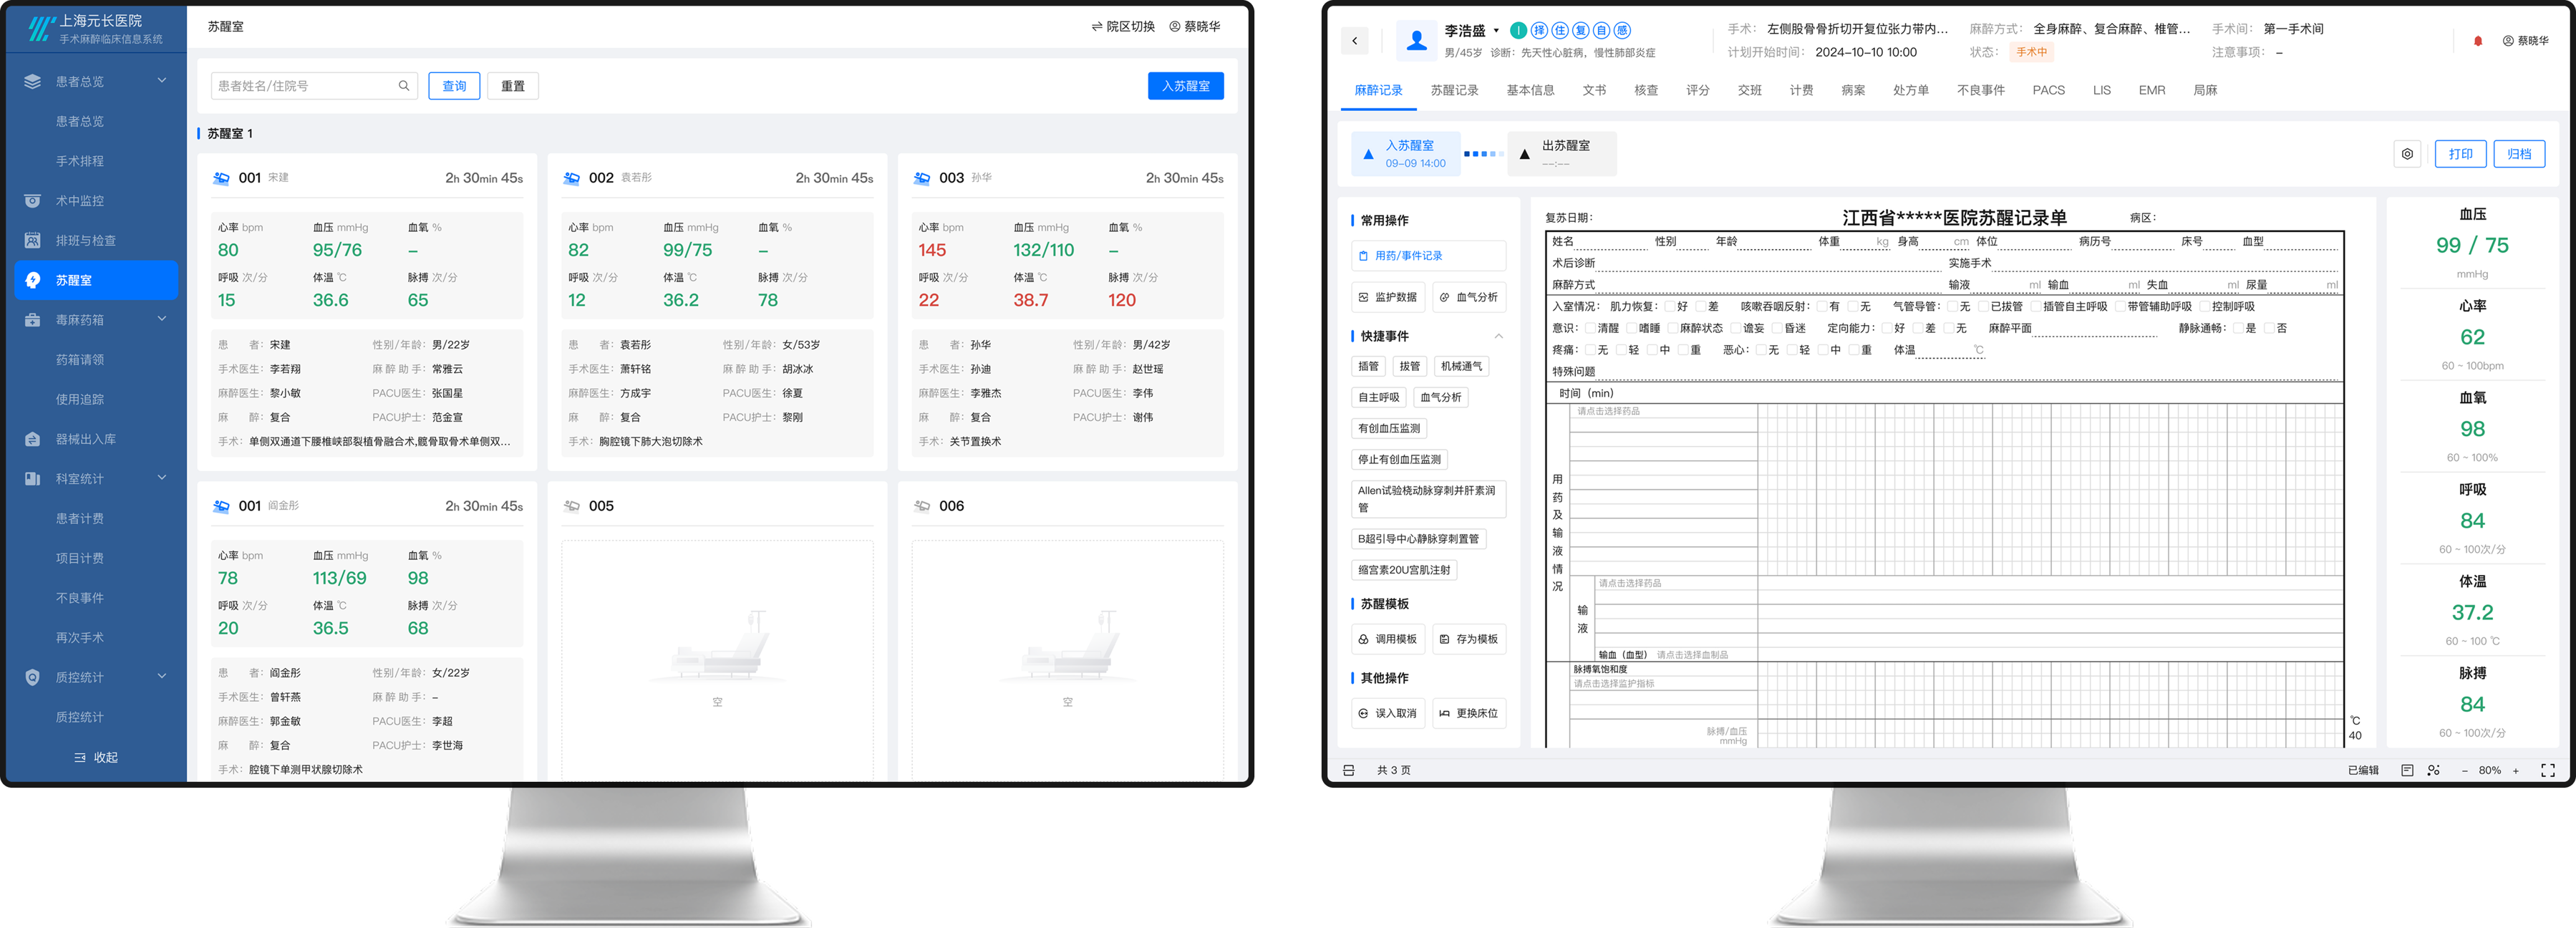This screenshot has height=928, width=2576.
Task: Enter fullscreen using the bottom-right icon
Action: coord(2547,770)
